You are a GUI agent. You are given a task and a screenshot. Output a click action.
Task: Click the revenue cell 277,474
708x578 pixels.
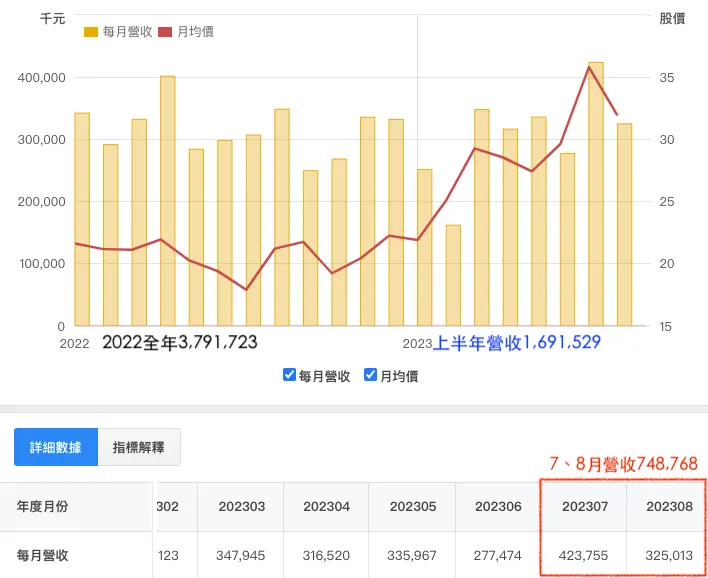(x=498, y=555)
